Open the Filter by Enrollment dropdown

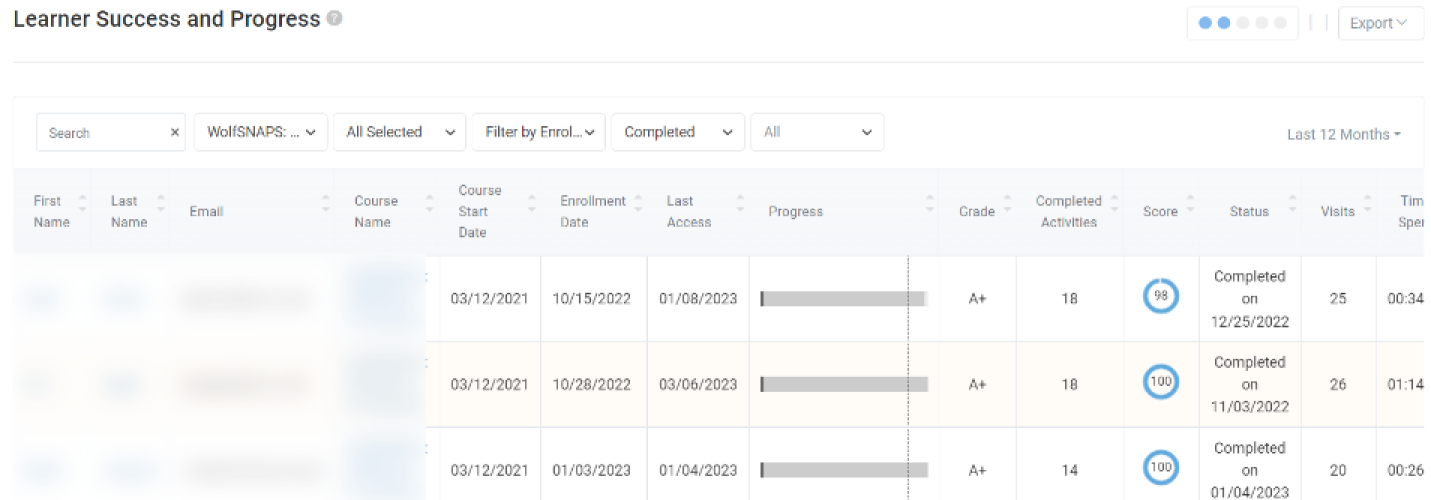pos(538,132)
